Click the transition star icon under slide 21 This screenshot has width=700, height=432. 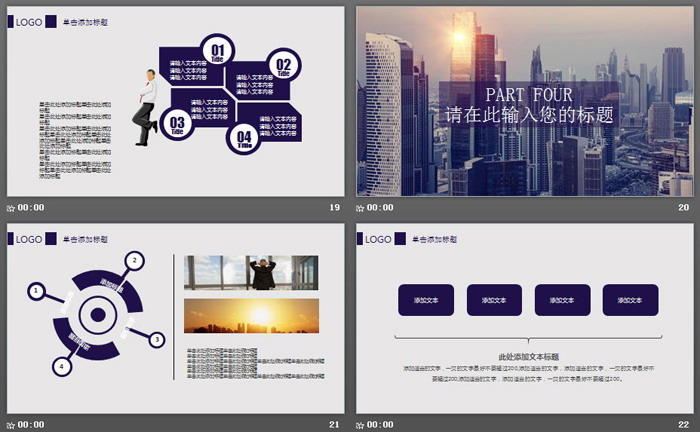coord(11,425)
